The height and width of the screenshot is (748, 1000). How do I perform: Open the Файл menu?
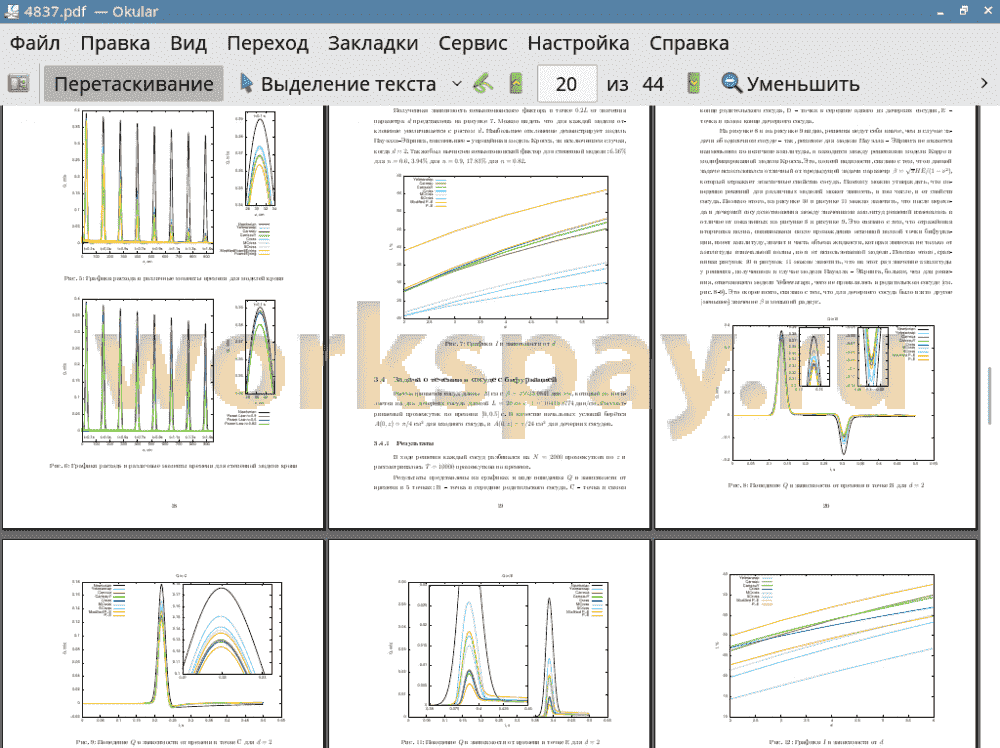tap(35, 43)
